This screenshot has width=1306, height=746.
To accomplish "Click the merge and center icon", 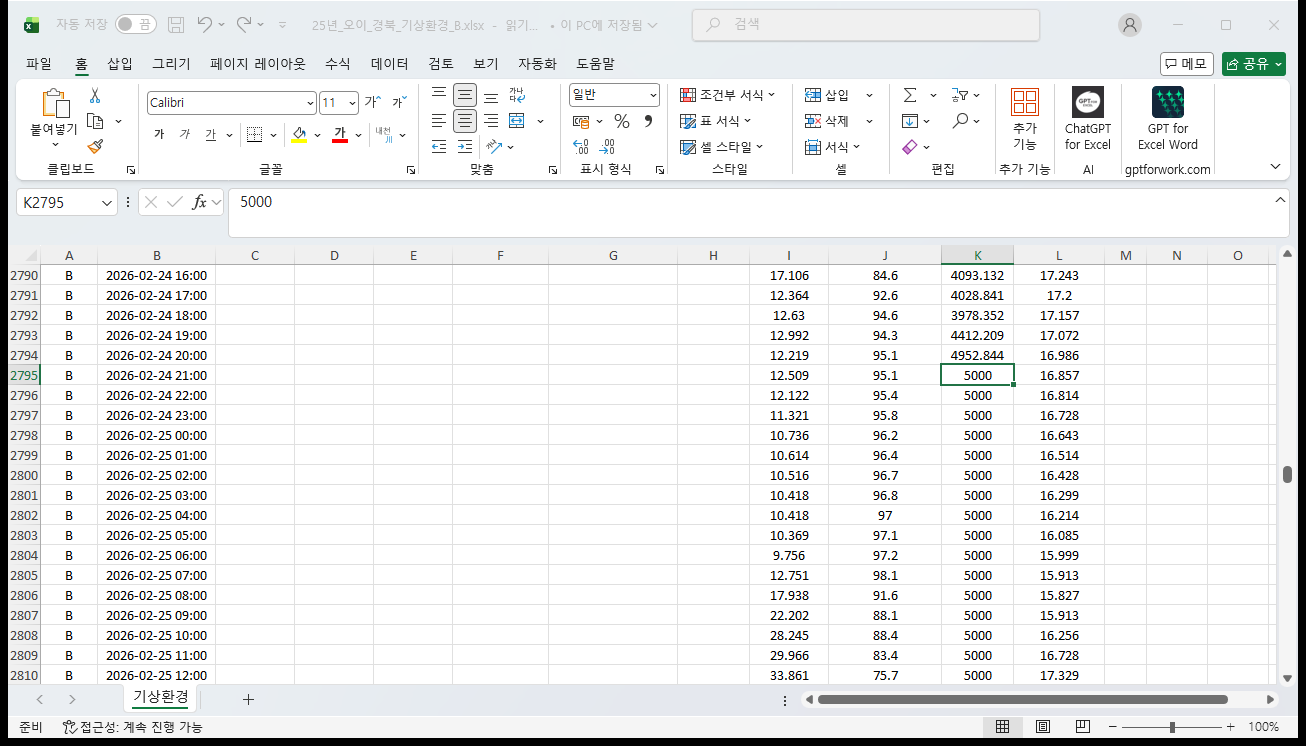I will point(517,121).
